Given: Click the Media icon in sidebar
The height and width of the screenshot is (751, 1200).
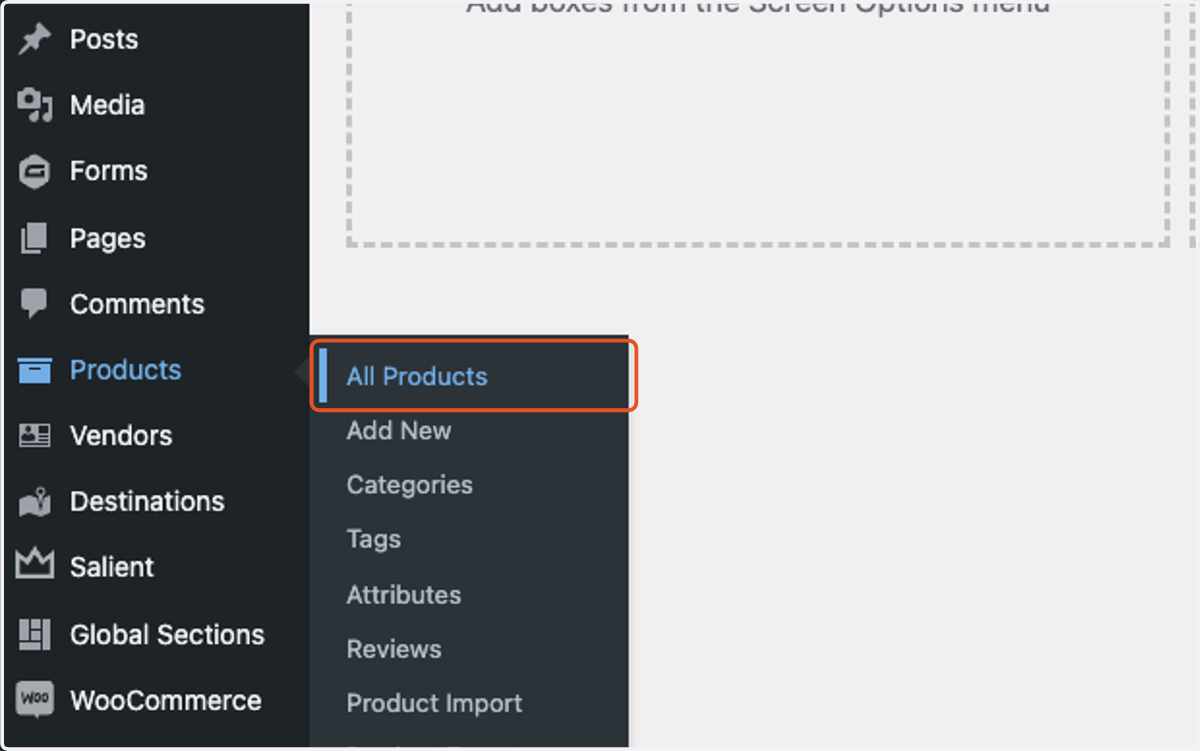Looking at the screenshot, I should click(35, 105).
